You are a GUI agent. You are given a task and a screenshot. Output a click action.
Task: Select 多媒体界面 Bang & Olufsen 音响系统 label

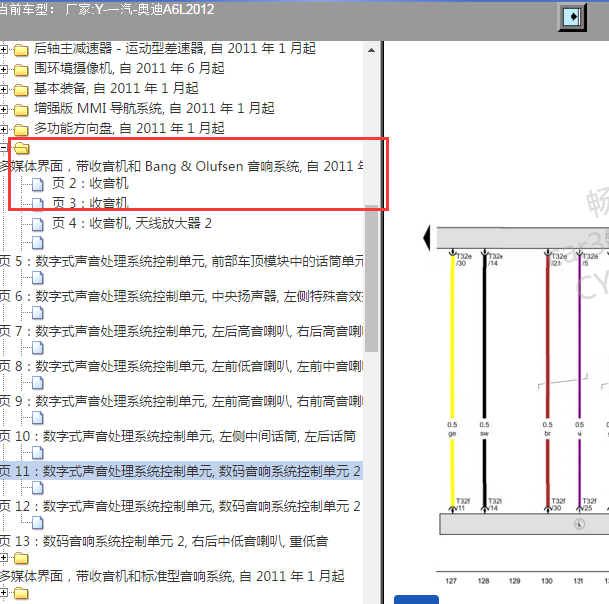pos(181,166)
